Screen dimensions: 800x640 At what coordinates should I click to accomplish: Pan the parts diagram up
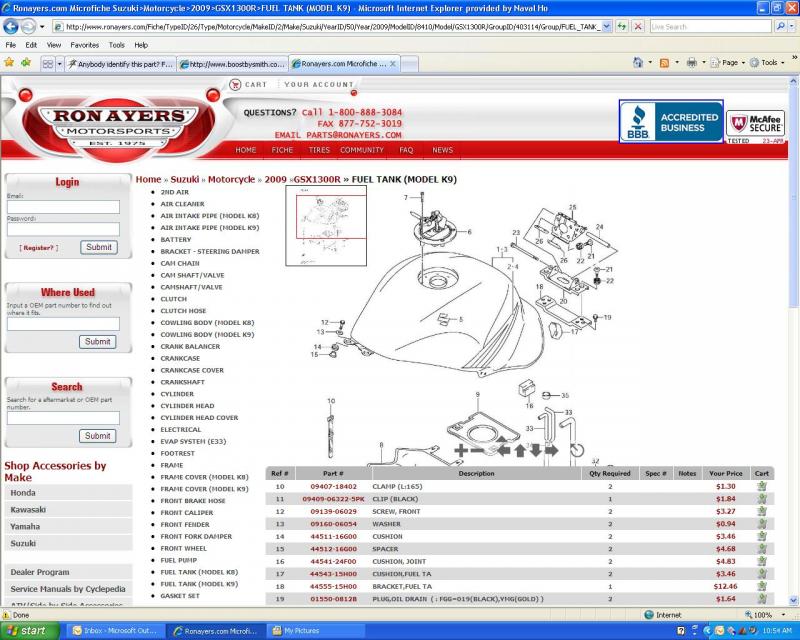tap(521, 451)
